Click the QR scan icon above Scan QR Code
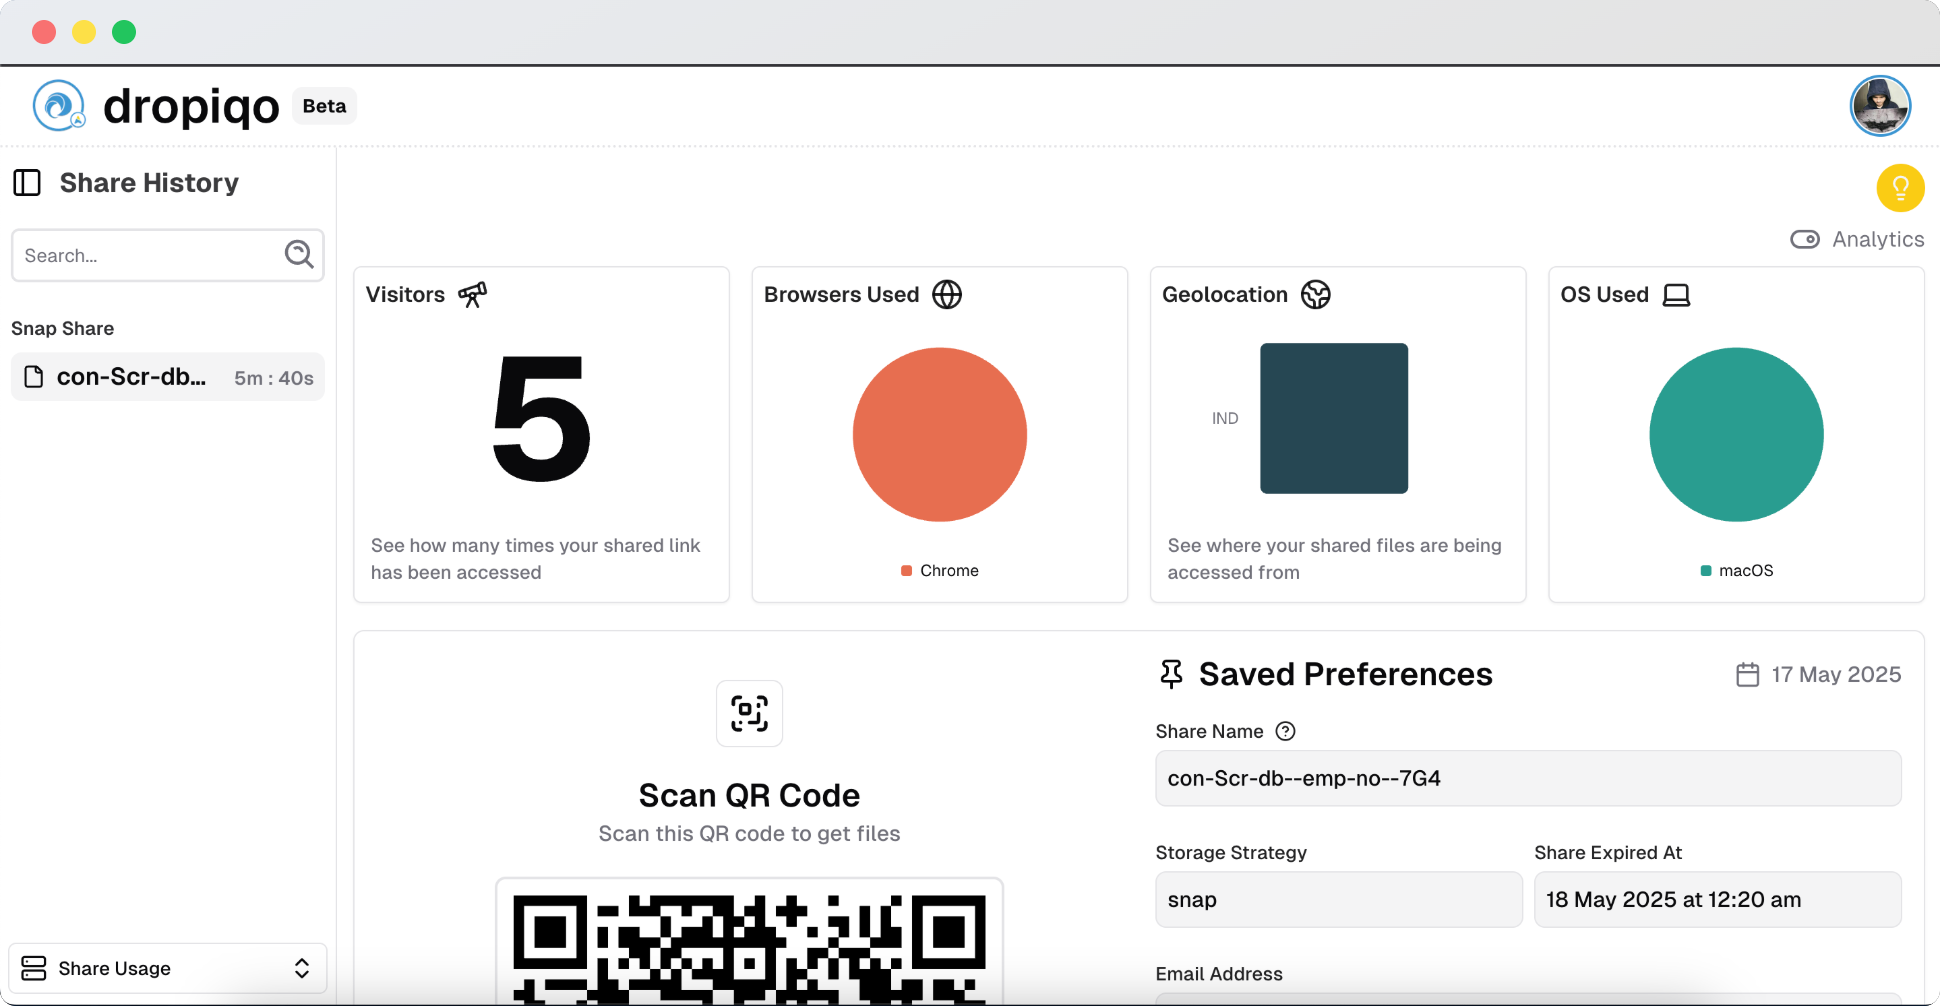 click(749, 713)
